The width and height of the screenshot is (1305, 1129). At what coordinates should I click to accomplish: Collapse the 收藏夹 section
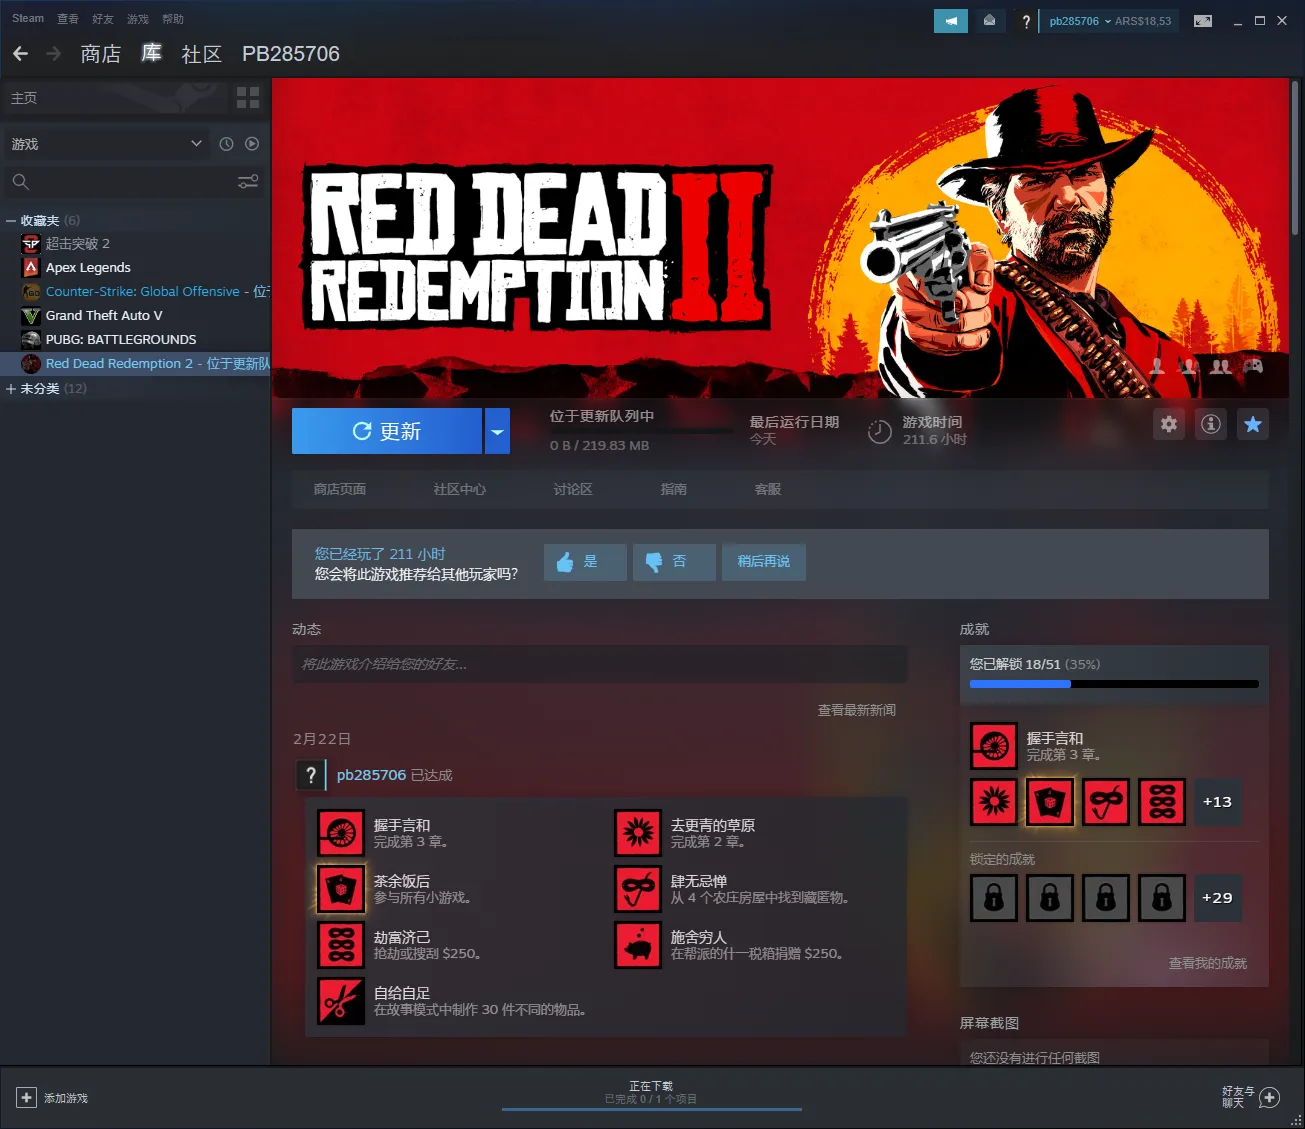point(11,221)
